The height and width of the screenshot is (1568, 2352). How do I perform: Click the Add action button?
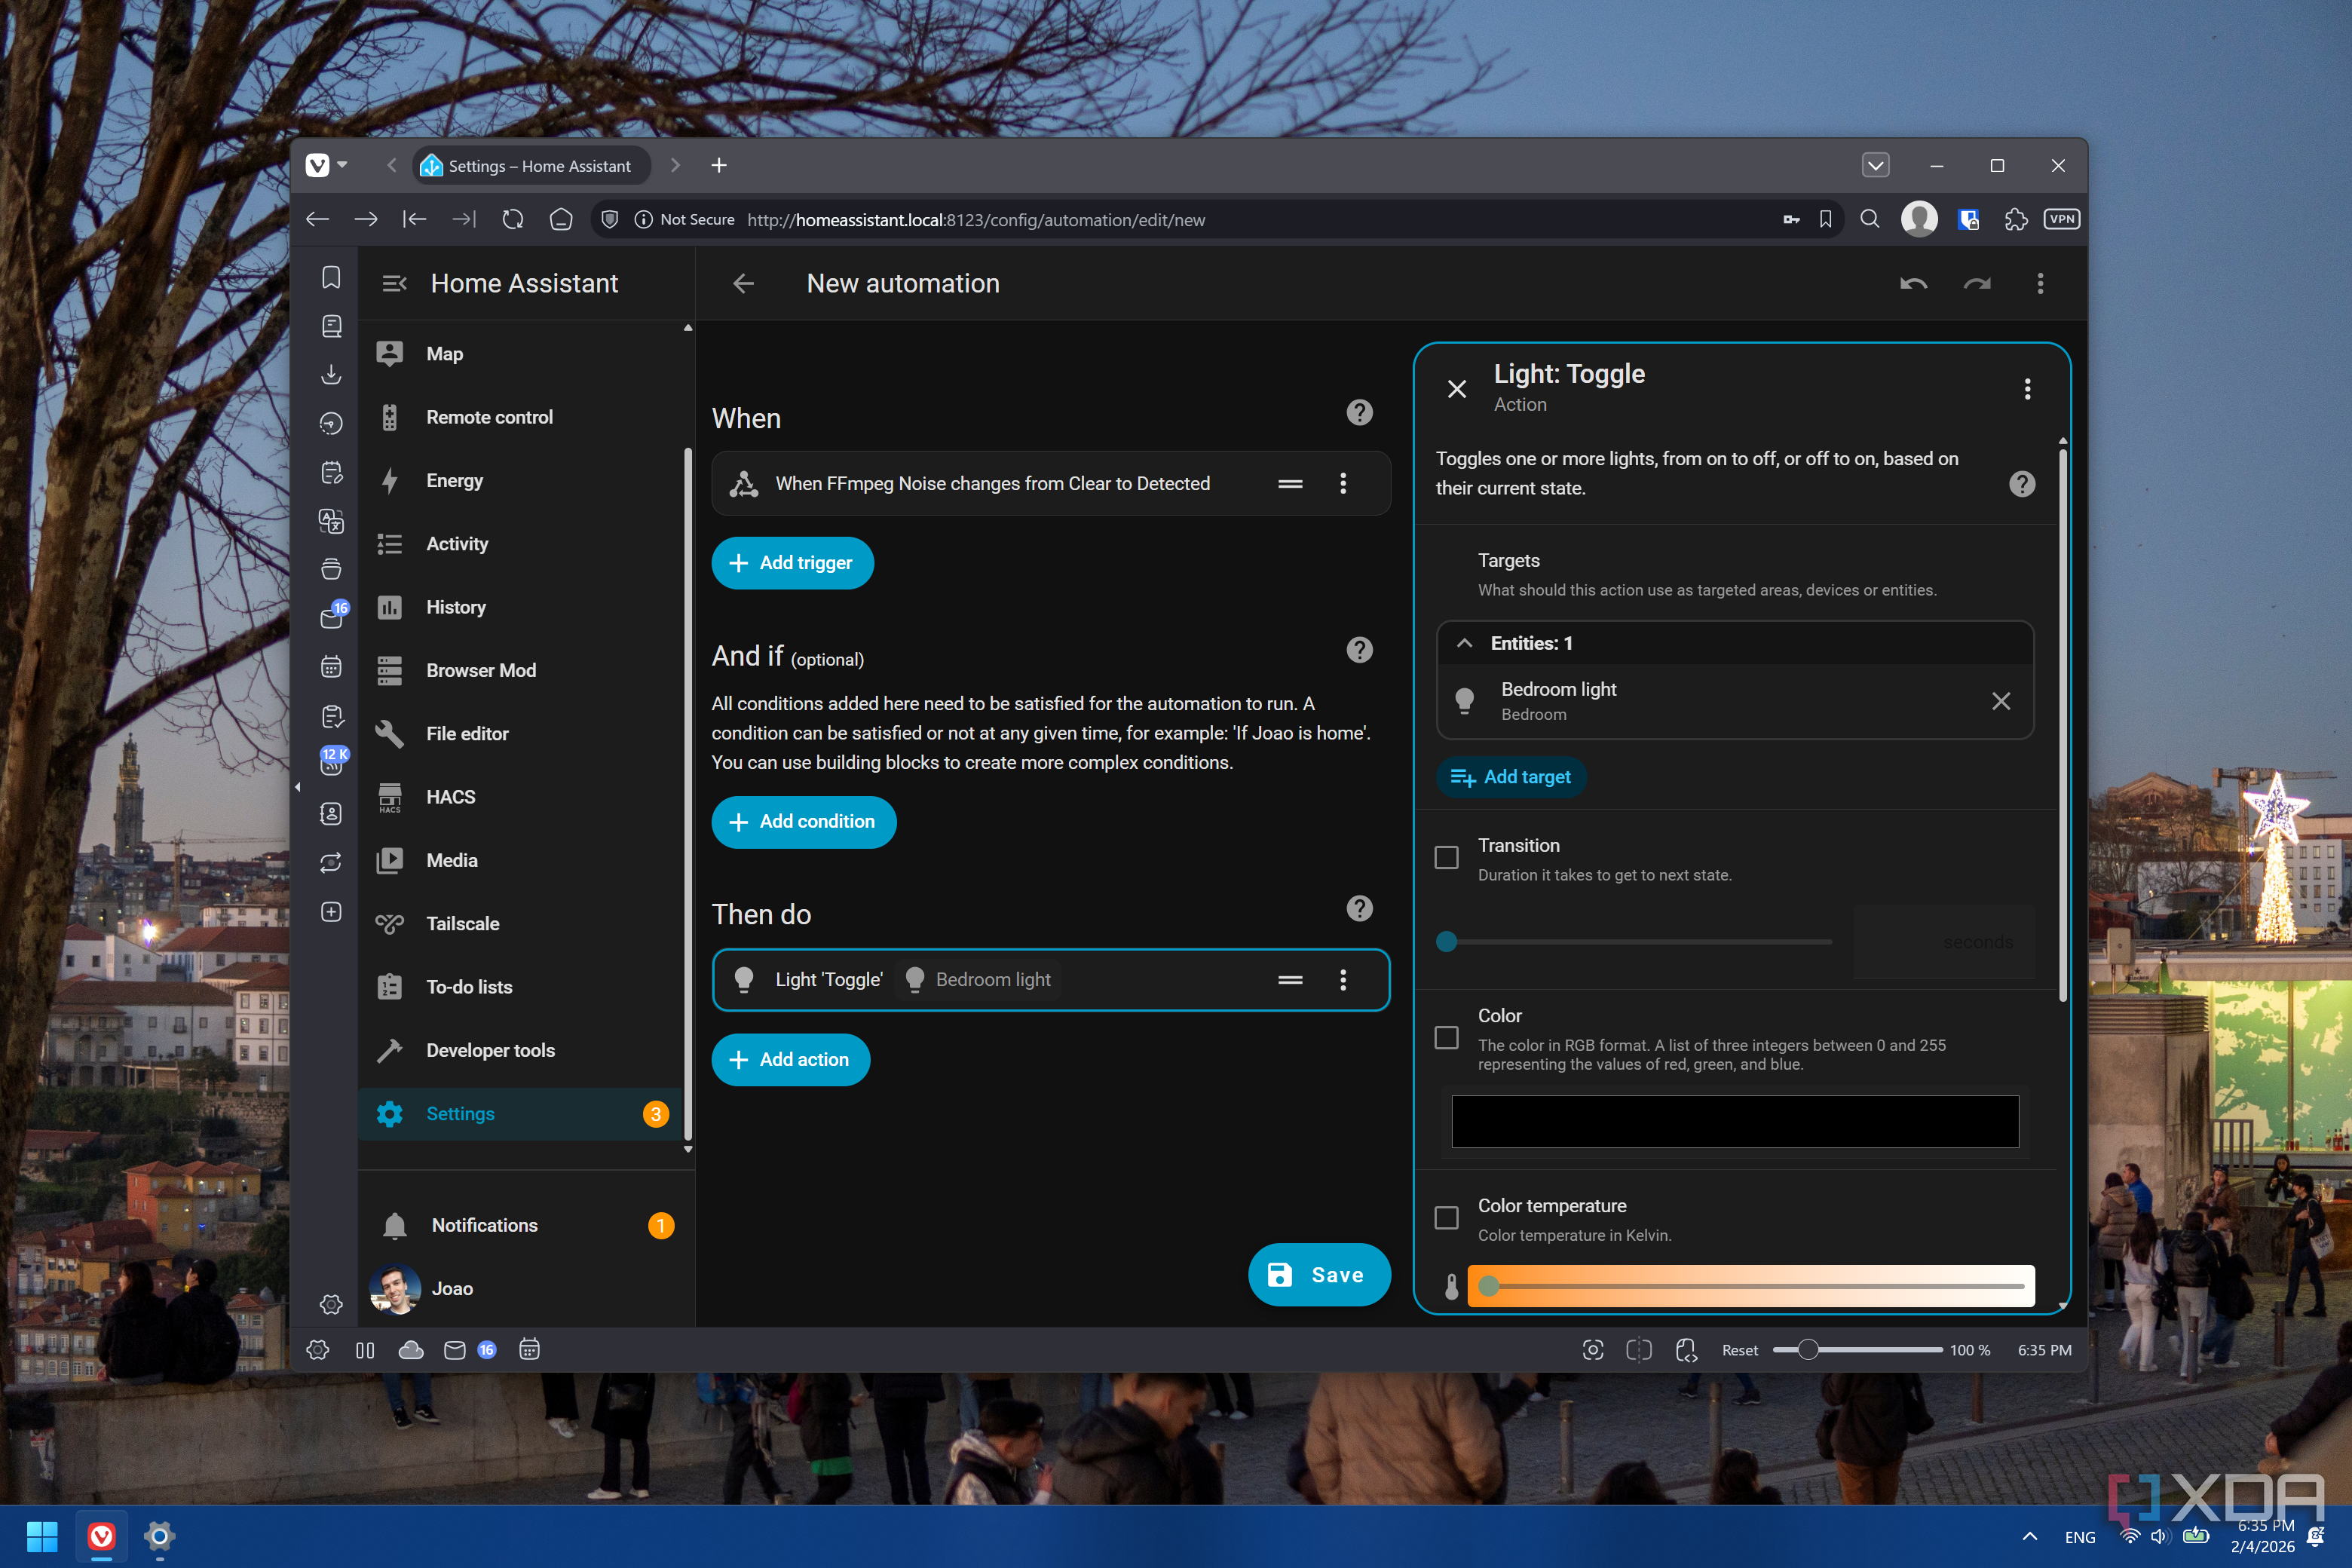(x=790, y=1060)
